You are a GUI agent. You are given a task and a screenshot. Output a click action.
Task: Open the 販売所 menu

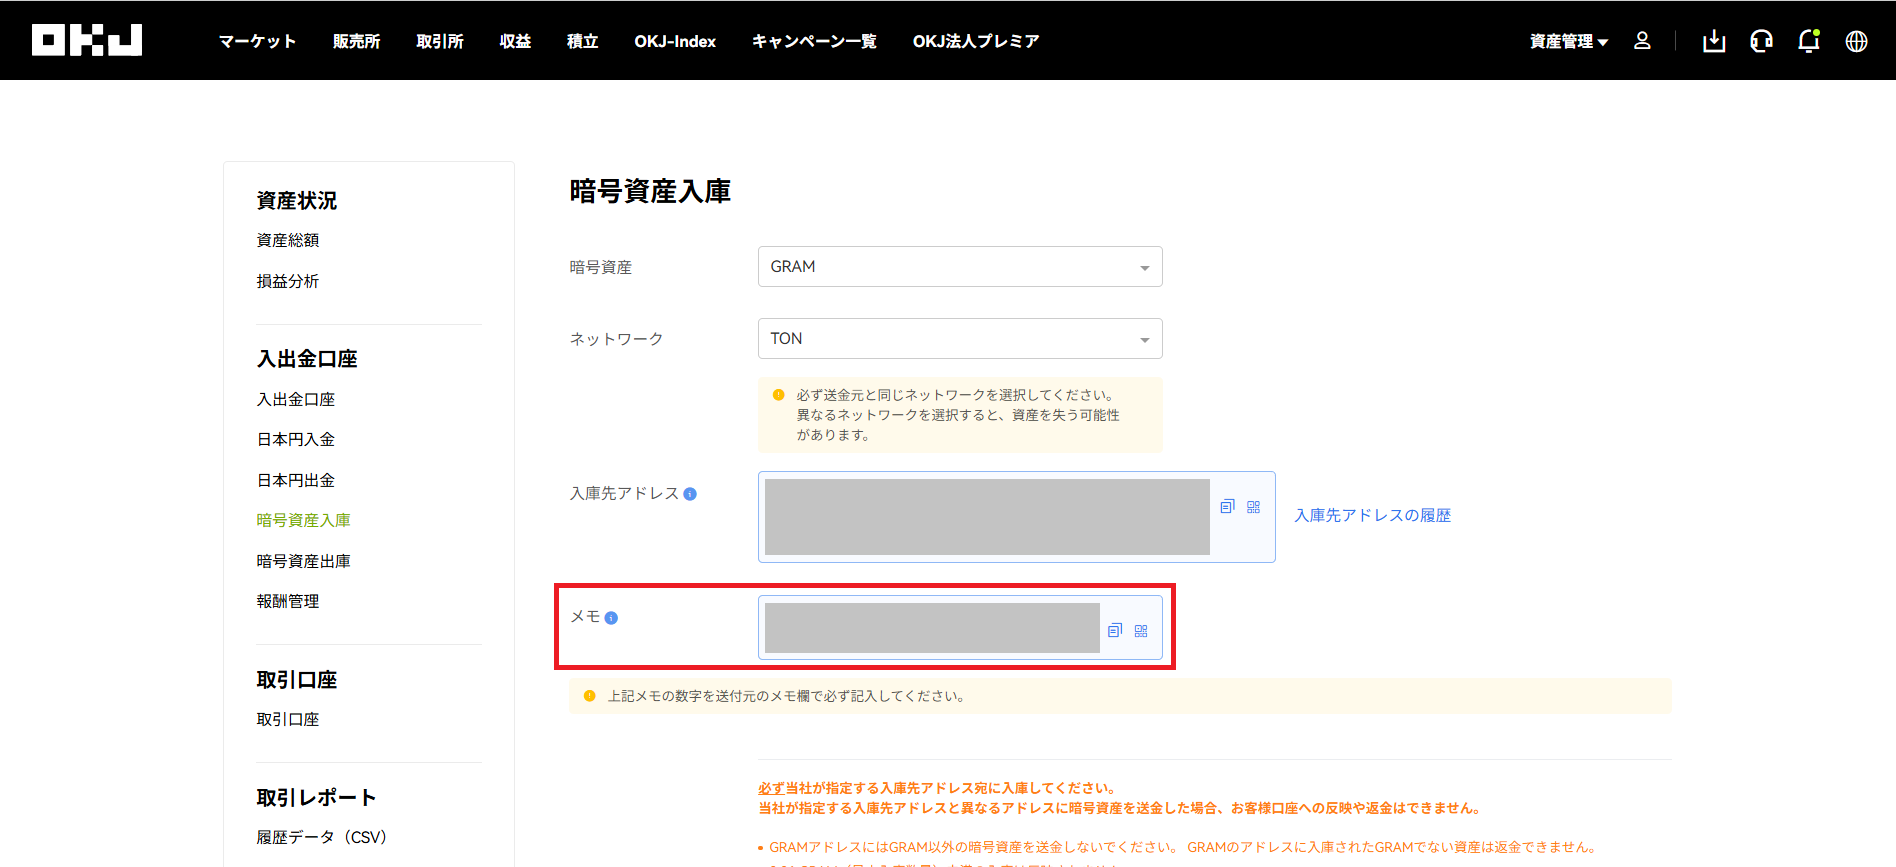(356, 41)
